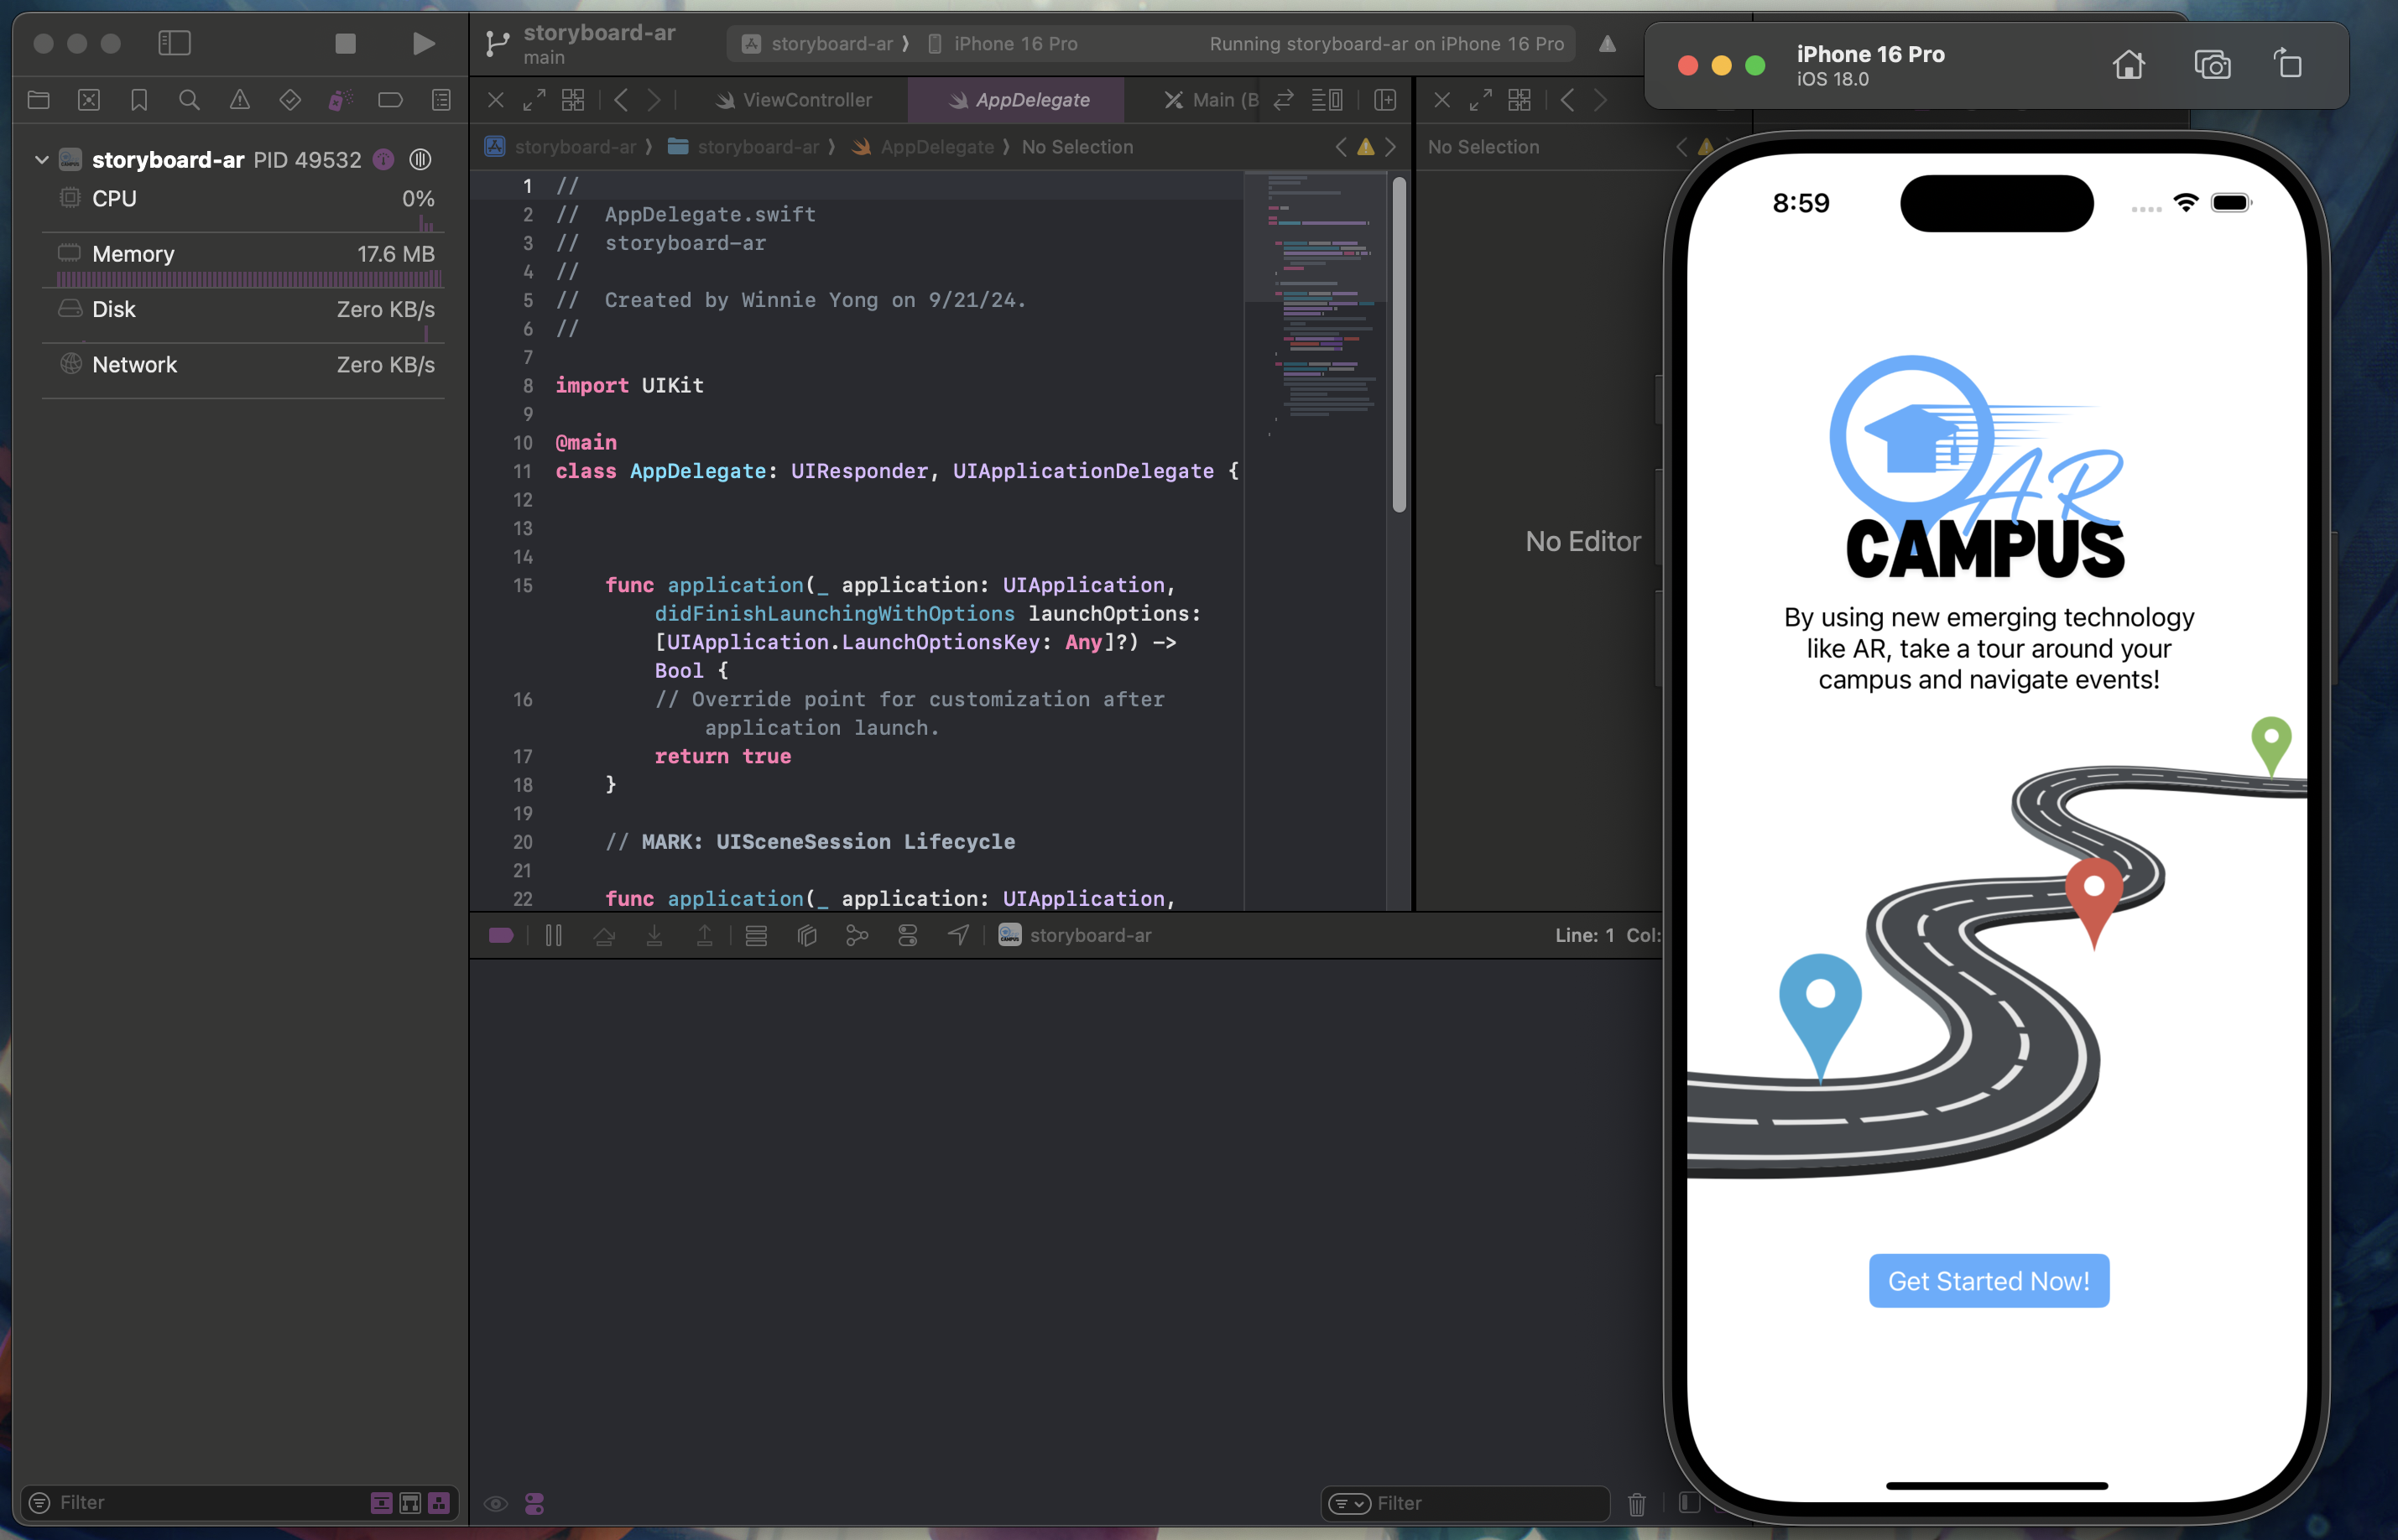Viewport: 2398px width, 1540px height.
Task: Toggle the navigator sidebar visibility
Action: click(174, 43)
